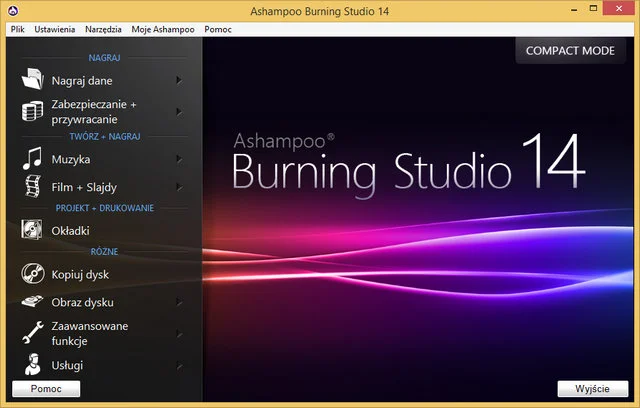The image size is (640, 408).
Task: Close the Ashampoo Burning Studio window
Action: [619, 9]
